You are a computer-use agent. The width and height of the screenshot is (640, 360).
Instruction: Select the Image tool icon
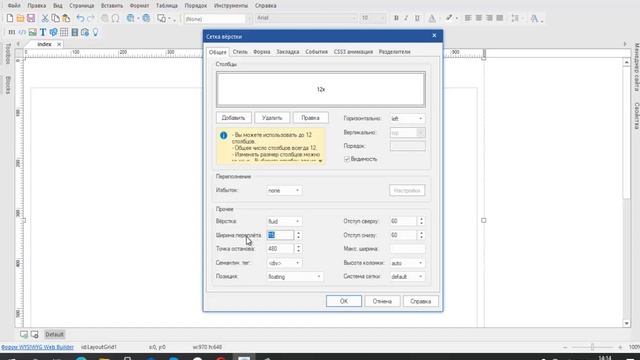[32, 32]
